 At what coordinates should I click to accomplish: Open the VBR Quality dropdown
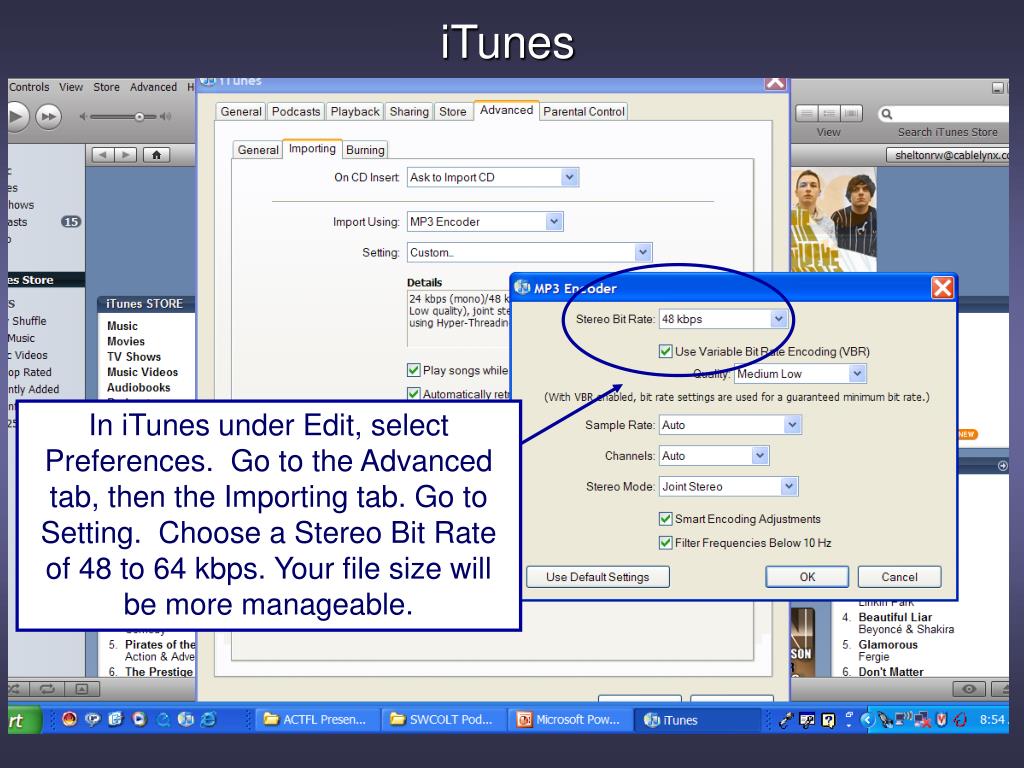coord(800,374)
